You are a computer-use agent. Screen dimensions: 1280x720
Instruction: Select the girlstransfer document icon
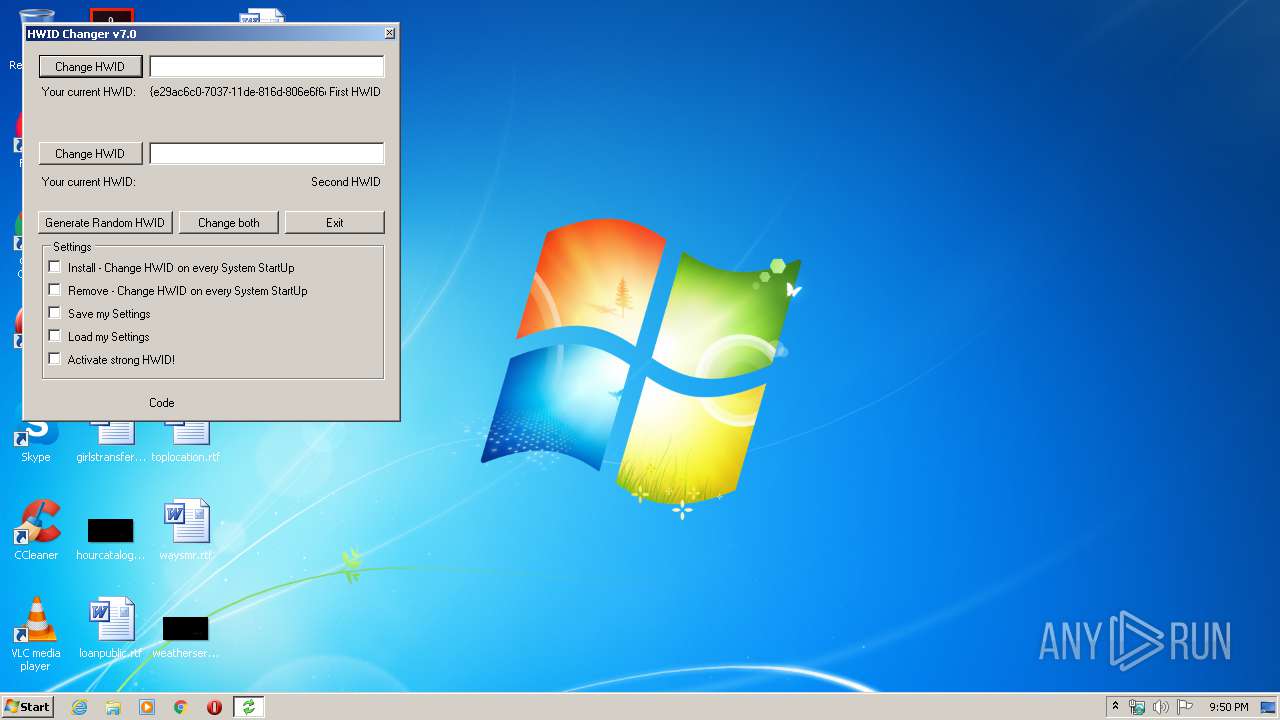coord(111,440)
